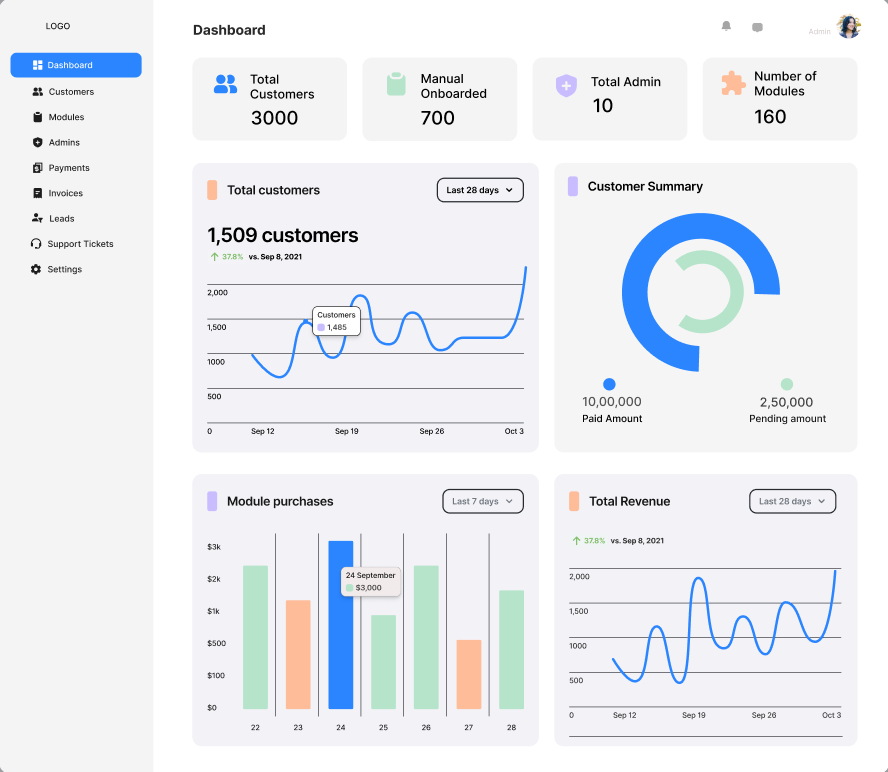Open the chat messages icon
This screenshot has height=772, width=888.
tap(757, 27)
